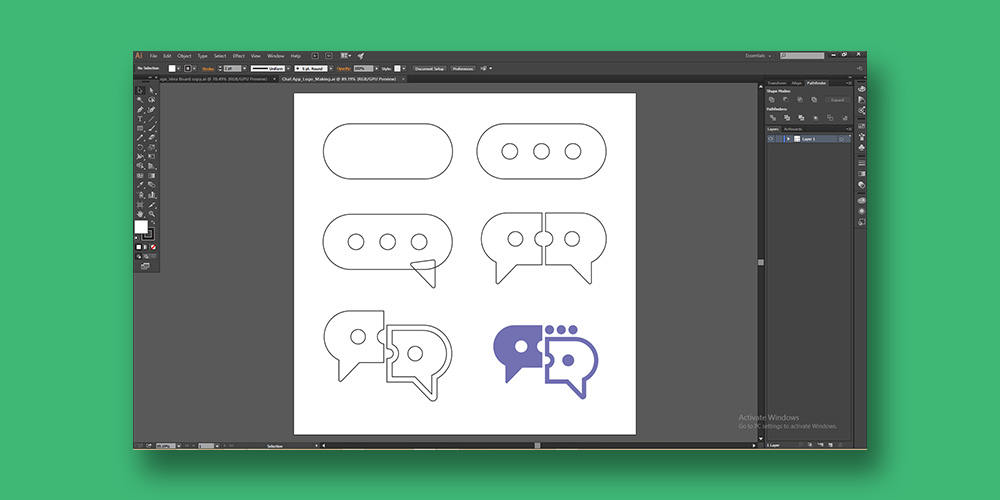Select the Zoom tool
The width and height of the screenshot is (1000, 500).
pos(152,214)
